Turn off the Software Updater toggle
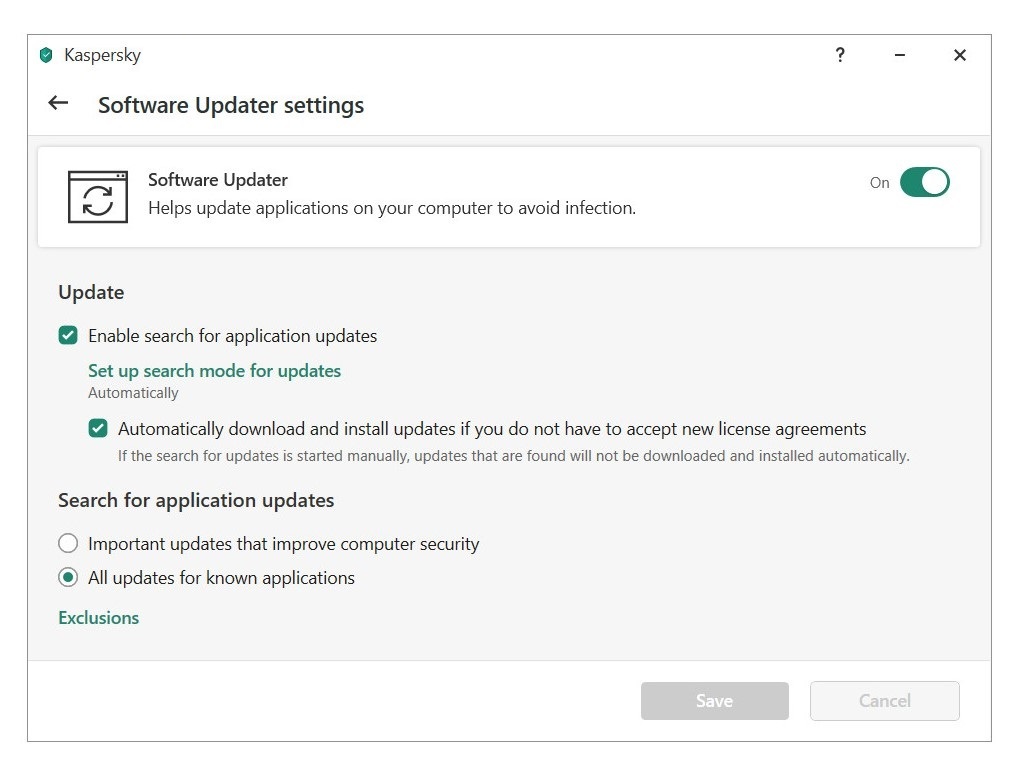1017x765 pixels. [924, 182]
